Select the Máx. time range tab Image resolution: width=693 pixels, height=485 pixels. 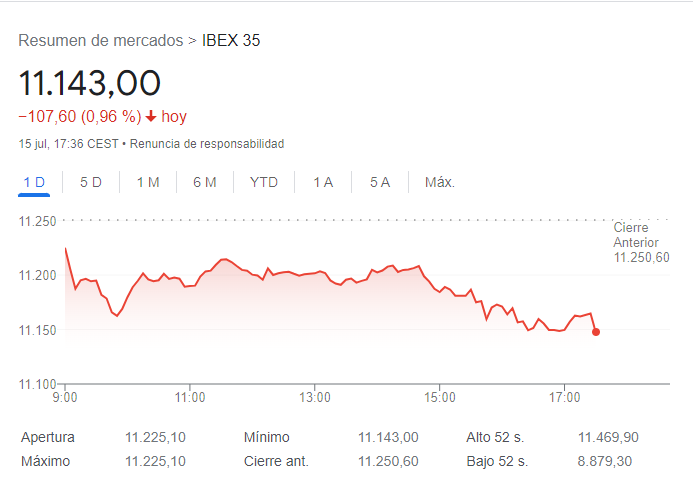coord(440,182)
